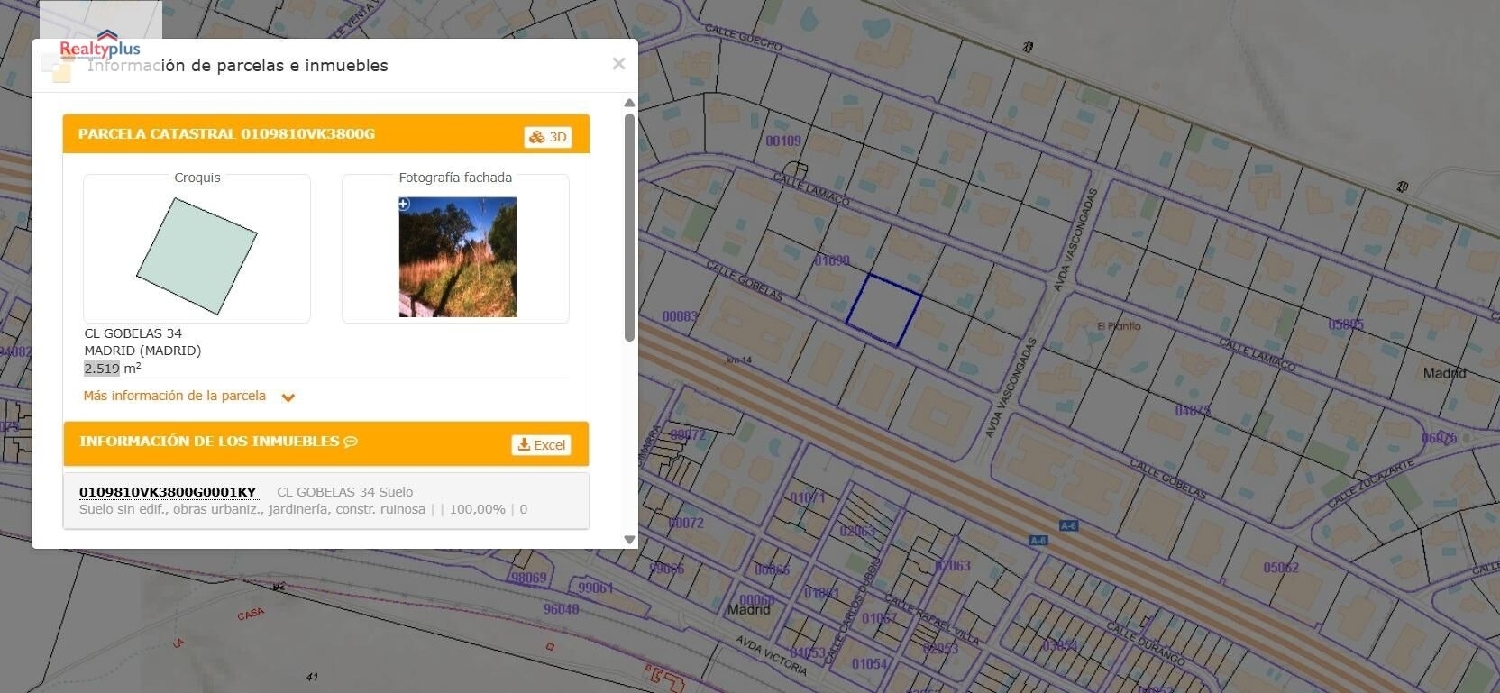Click the Croquis parcel sketch
Viewport: 1500px width, 693px height.
[x=197, y=255]
